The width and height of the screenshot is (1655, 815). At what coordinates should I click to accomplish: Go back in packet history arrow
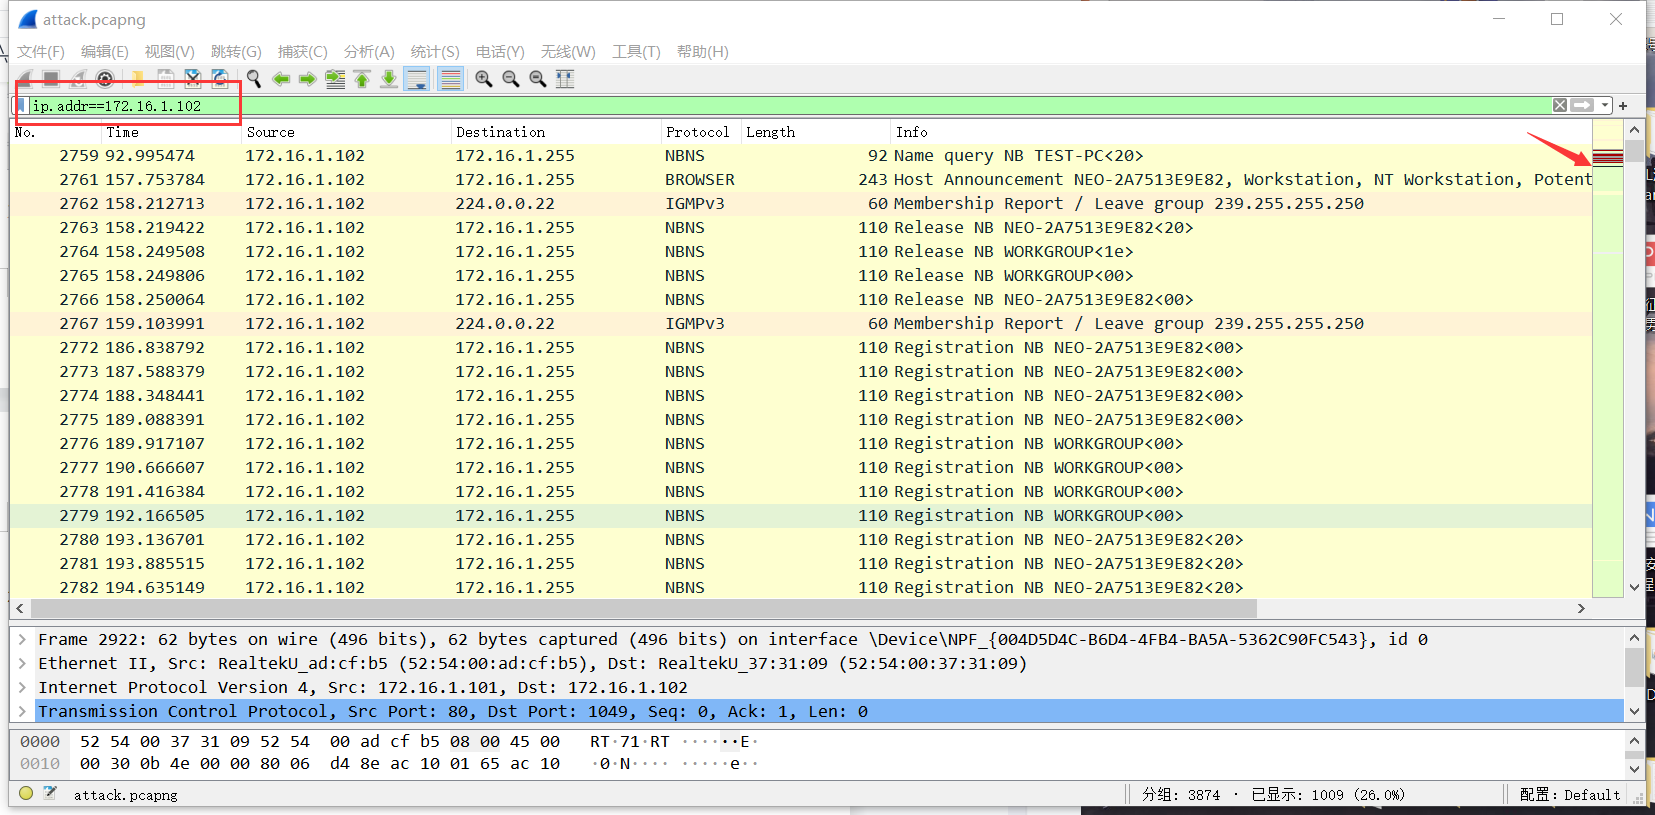(x=281, y=79)
